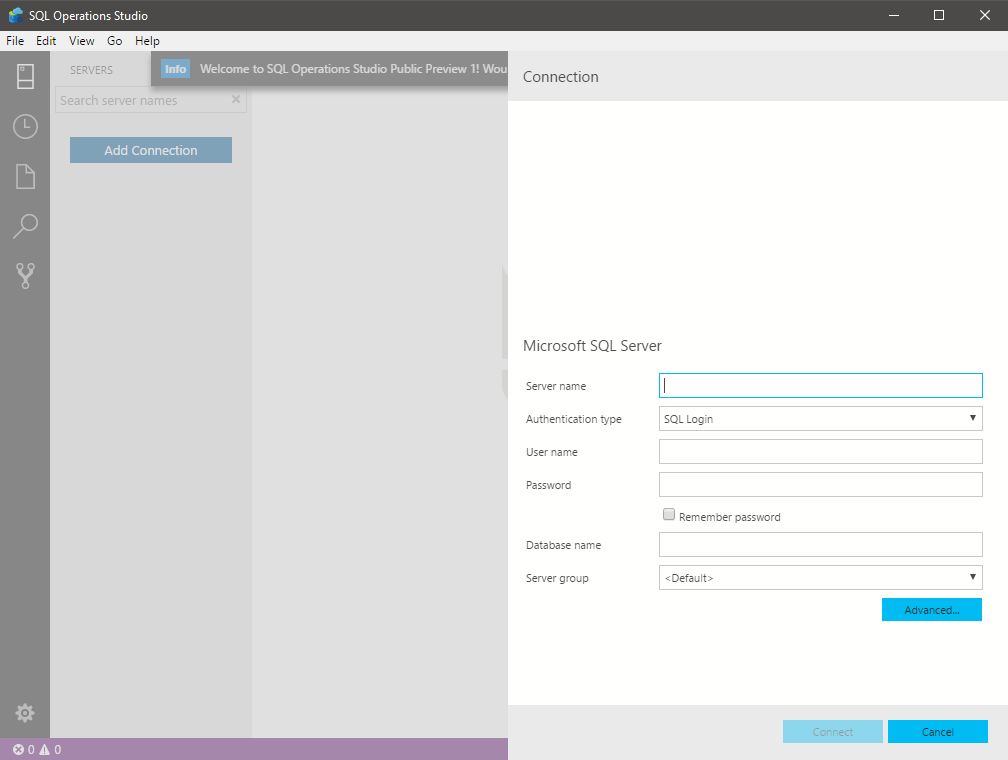Focus the Password input field
The height and width of the screenshot is (760, 1008).
[820, 484]
